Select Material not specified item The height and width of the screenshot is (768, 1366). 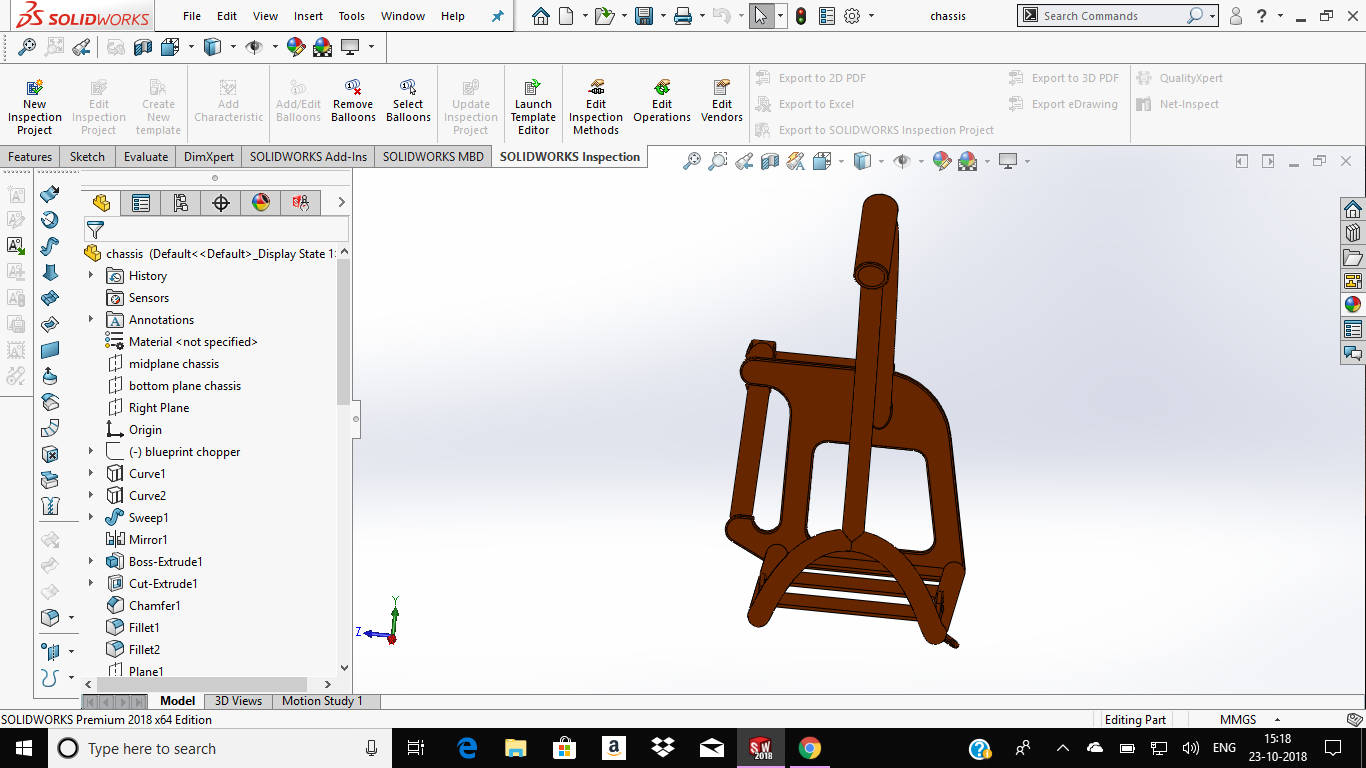click(182, 341)
